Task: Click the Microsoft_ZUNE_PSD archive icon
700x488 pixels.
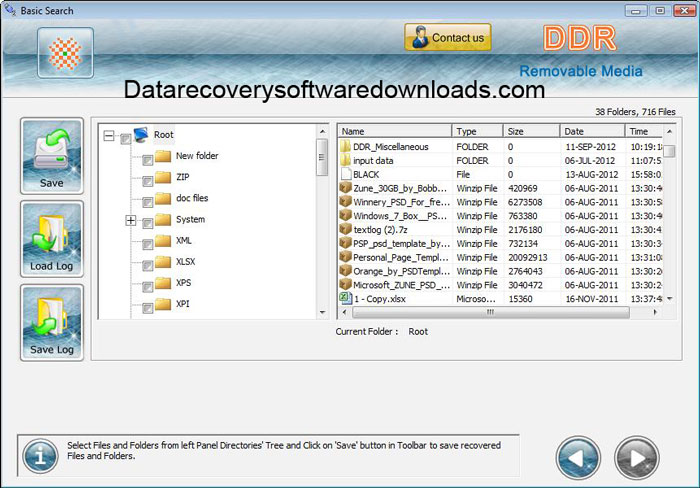Action: point(345,284)
